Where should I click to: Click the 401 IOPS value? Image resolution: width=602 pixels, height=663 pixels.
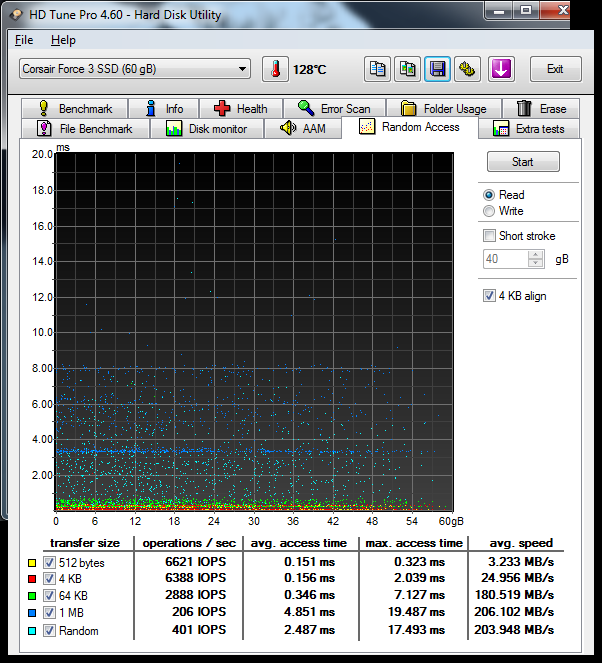tap(199, 630)
